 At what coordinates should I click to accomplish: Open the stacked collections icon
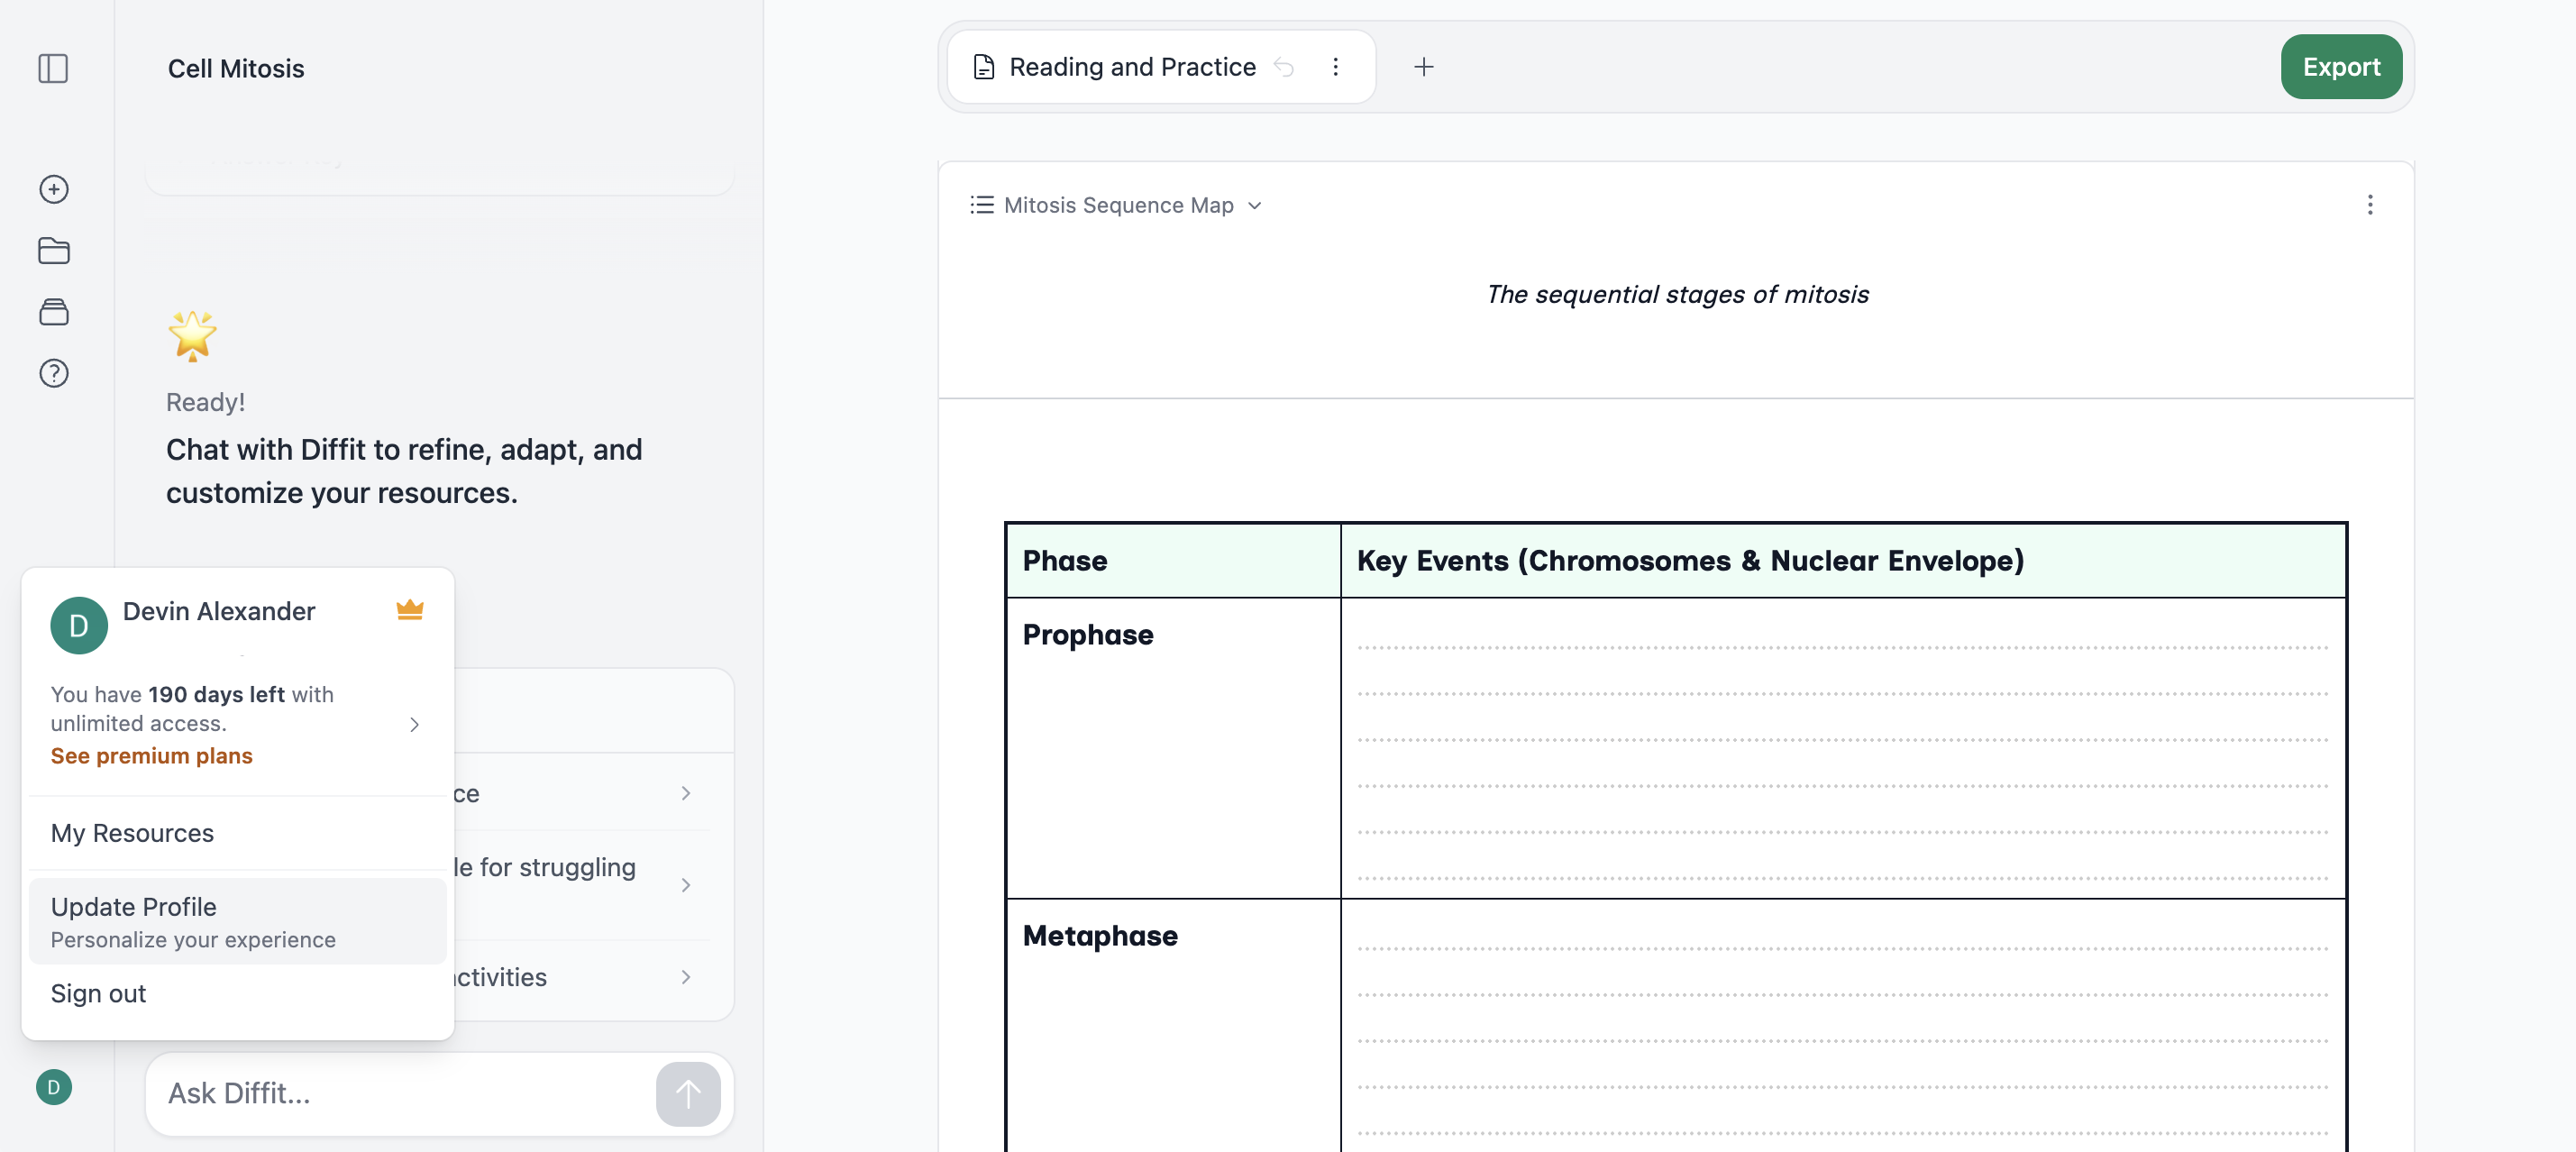click(x=54, y=312)
